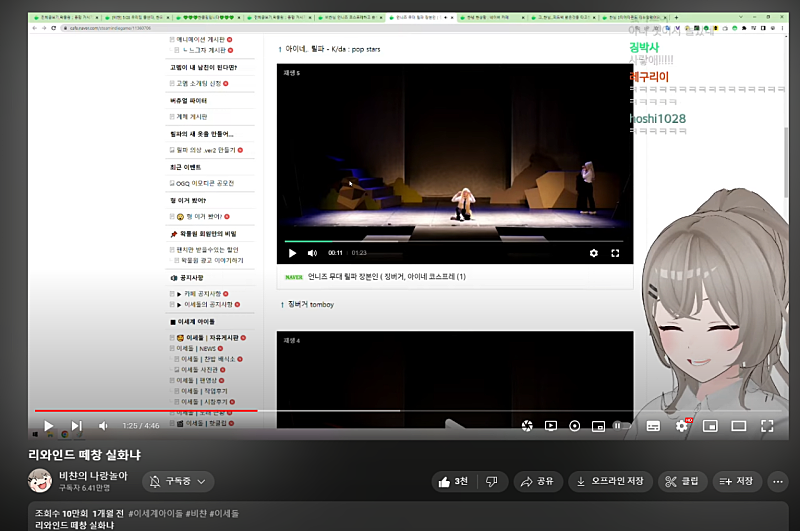Open YouTube player settings gear
This screenshot has height=531, width=800.
(682, 425)
